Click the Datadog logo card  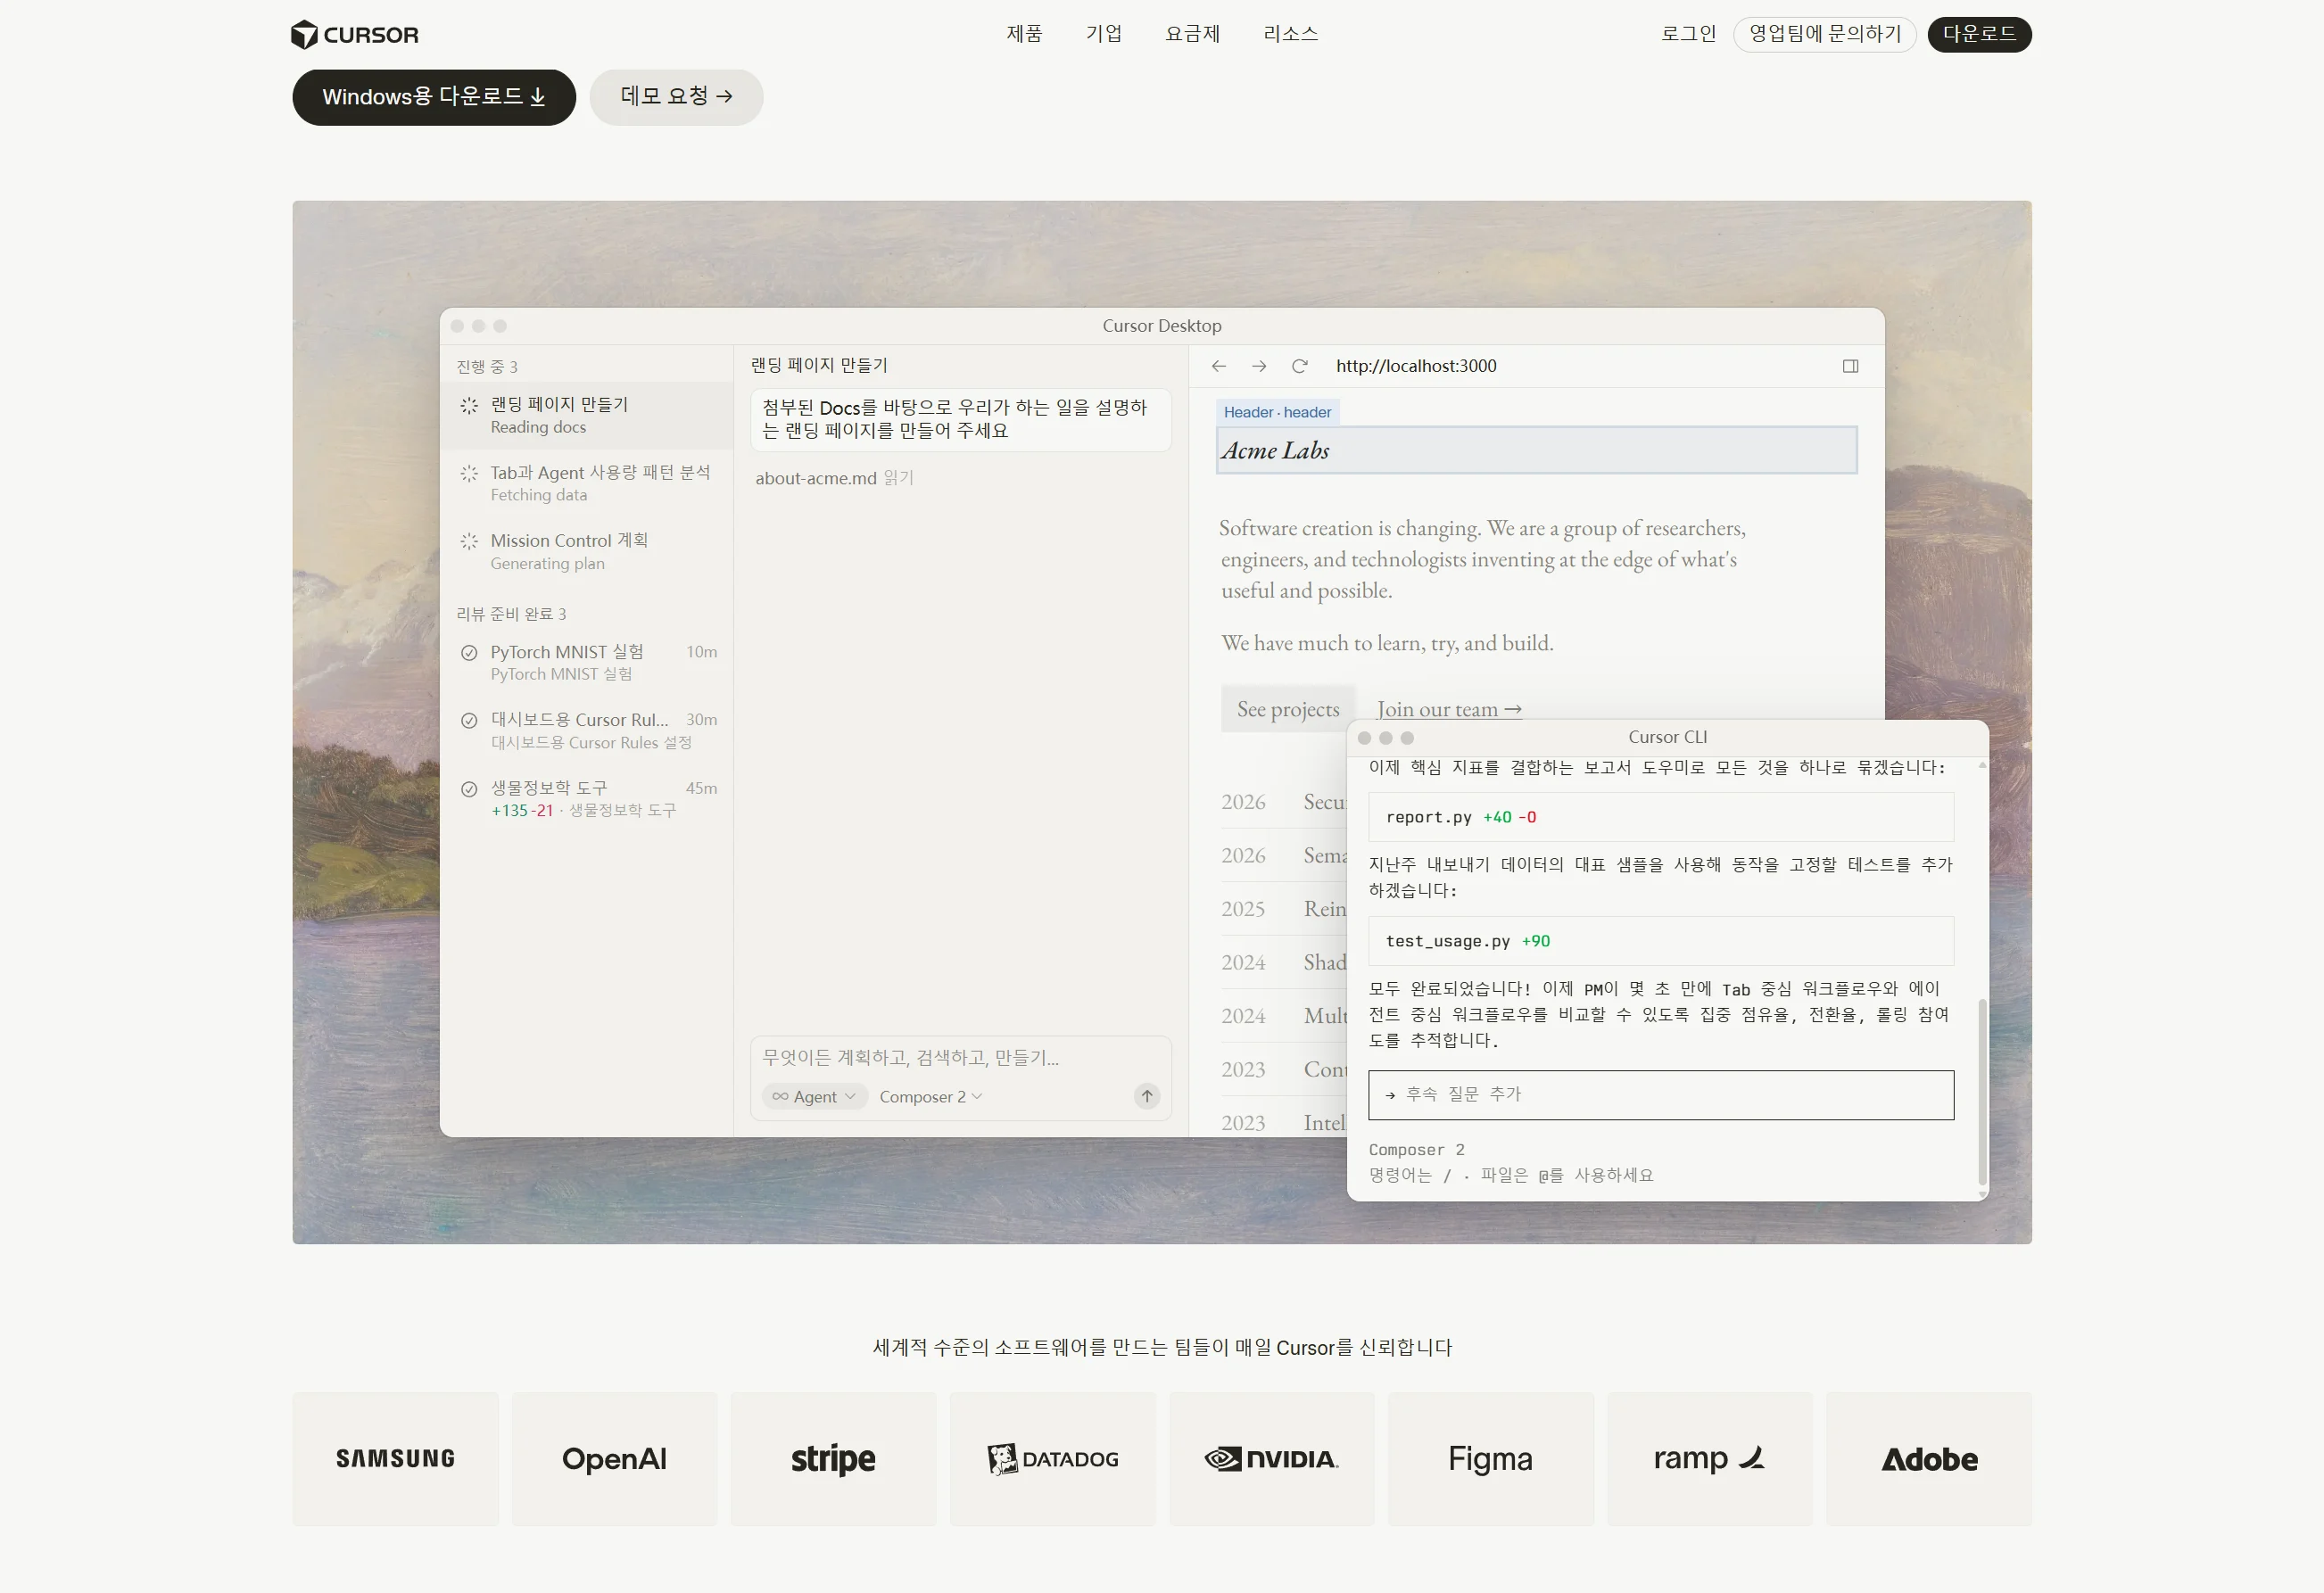(1053, 1459)
